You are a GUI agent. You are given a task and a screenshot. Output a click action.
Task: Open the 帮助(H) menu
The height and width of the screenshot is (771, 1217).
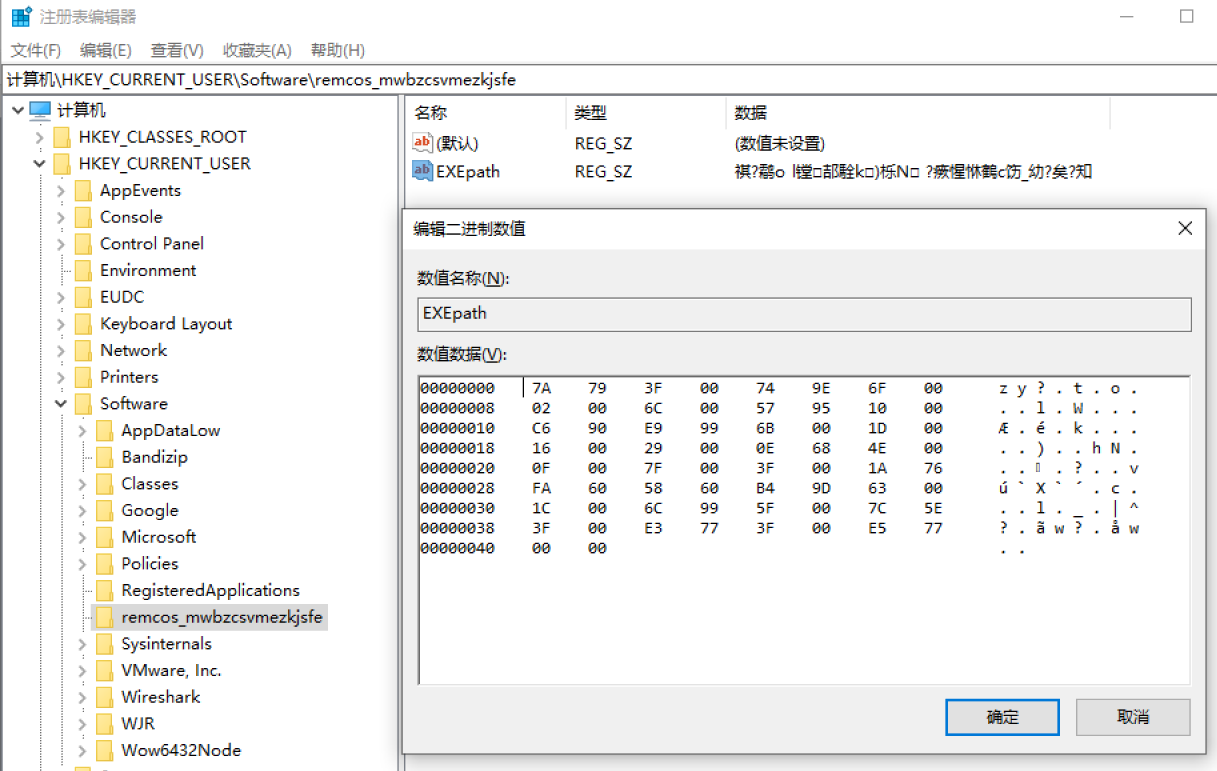338,50
